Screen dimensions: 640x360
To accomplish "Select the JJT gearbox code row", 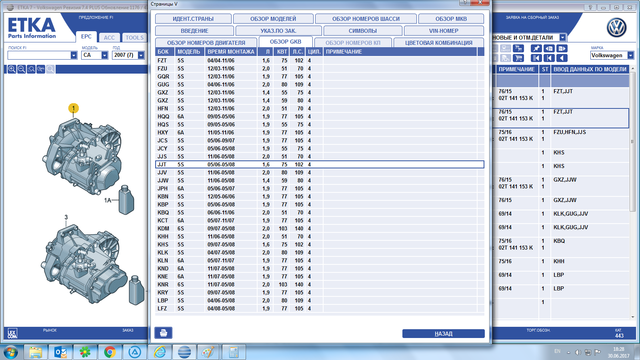I will [x=320, y=164].
